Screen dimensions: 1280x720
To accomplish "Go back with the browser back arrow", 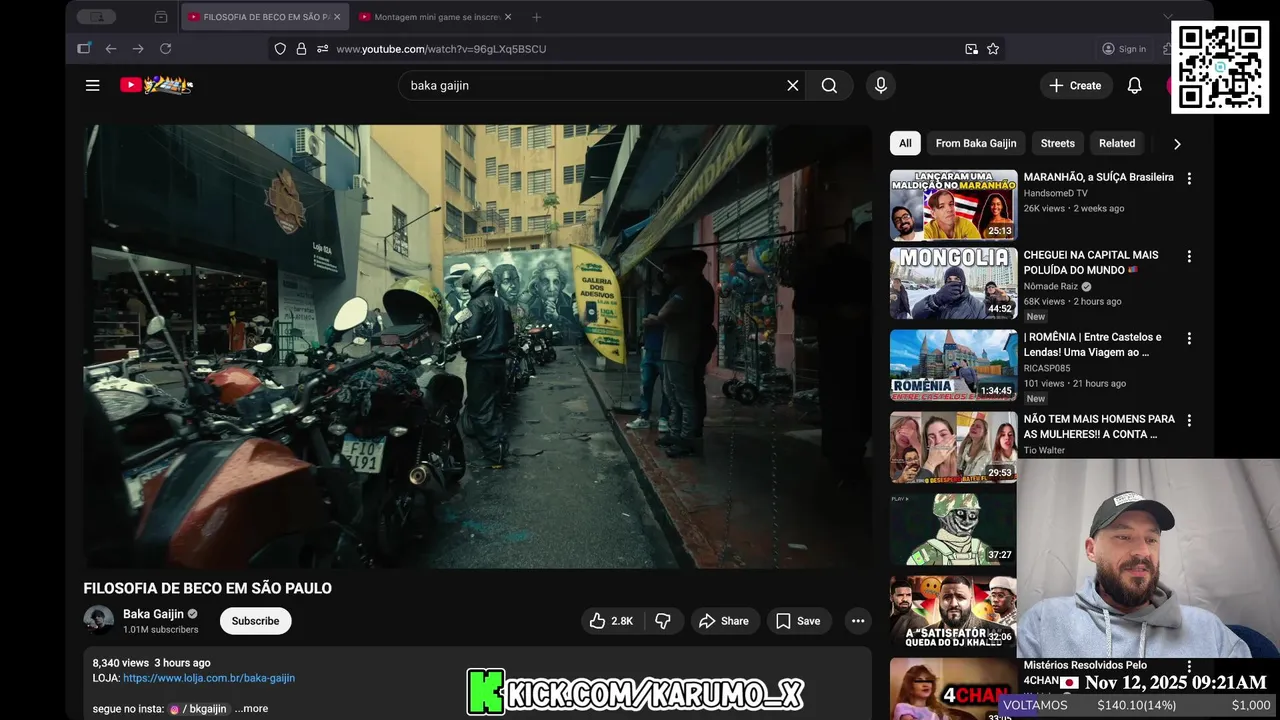I will click(x=111, y=48).
